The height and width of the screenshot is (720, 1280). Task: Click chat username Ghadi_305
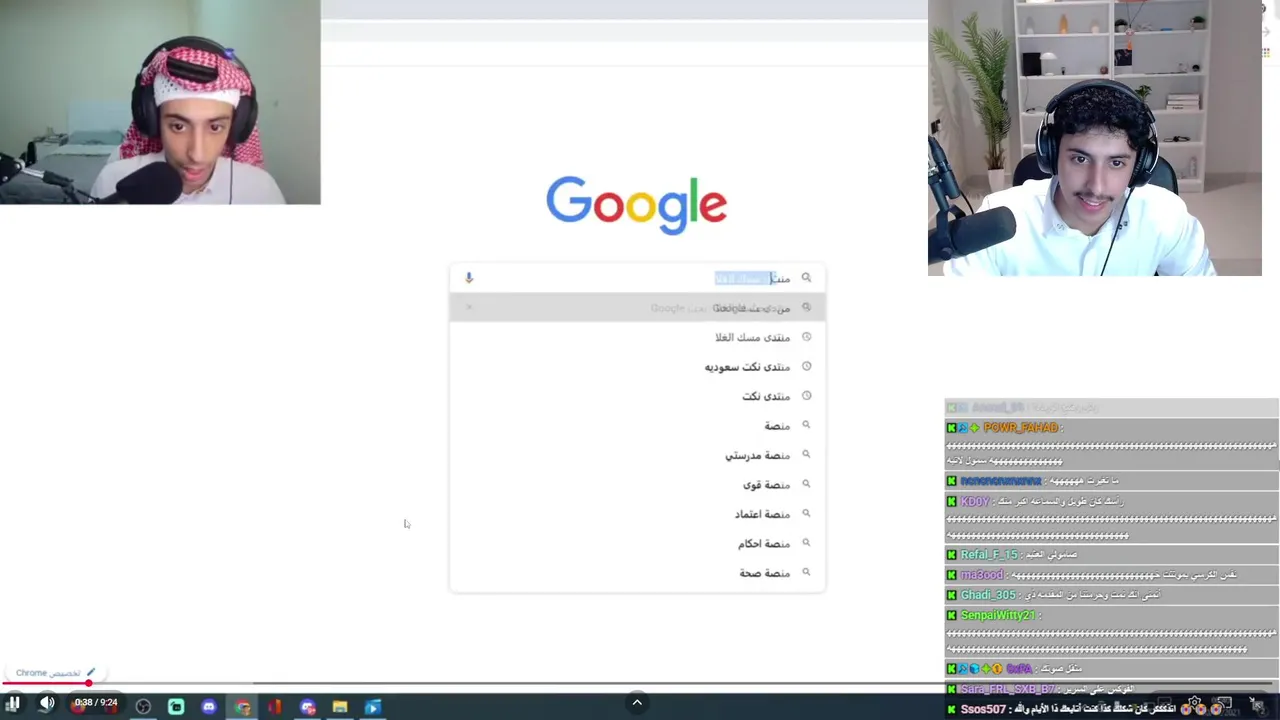[988, 595]
